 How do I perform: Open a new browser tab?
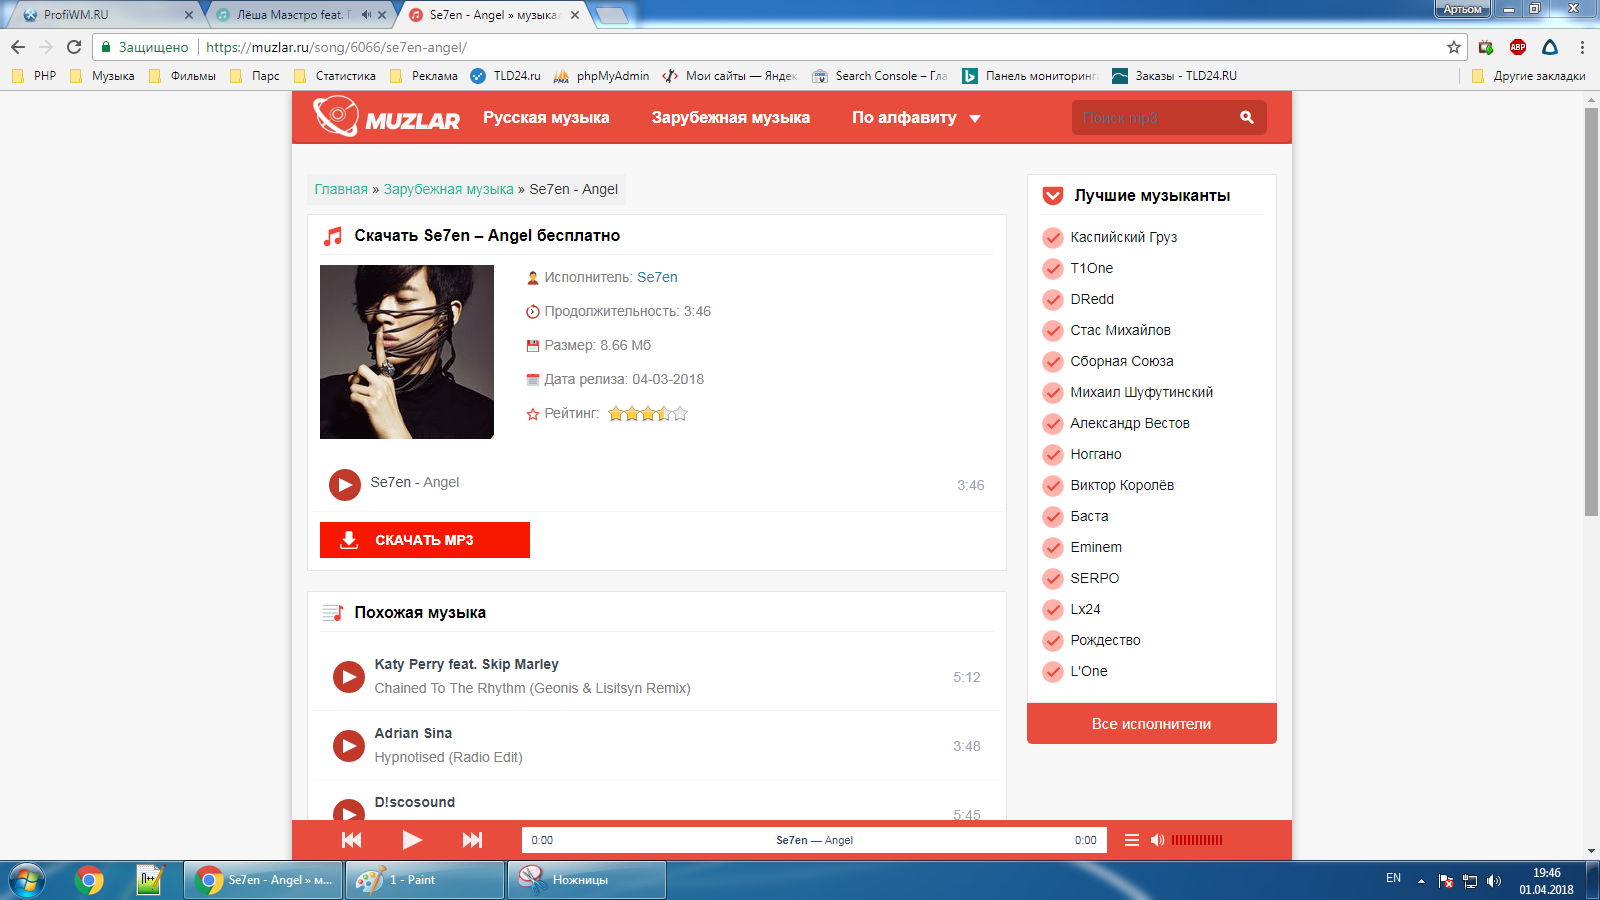point(611,15)
